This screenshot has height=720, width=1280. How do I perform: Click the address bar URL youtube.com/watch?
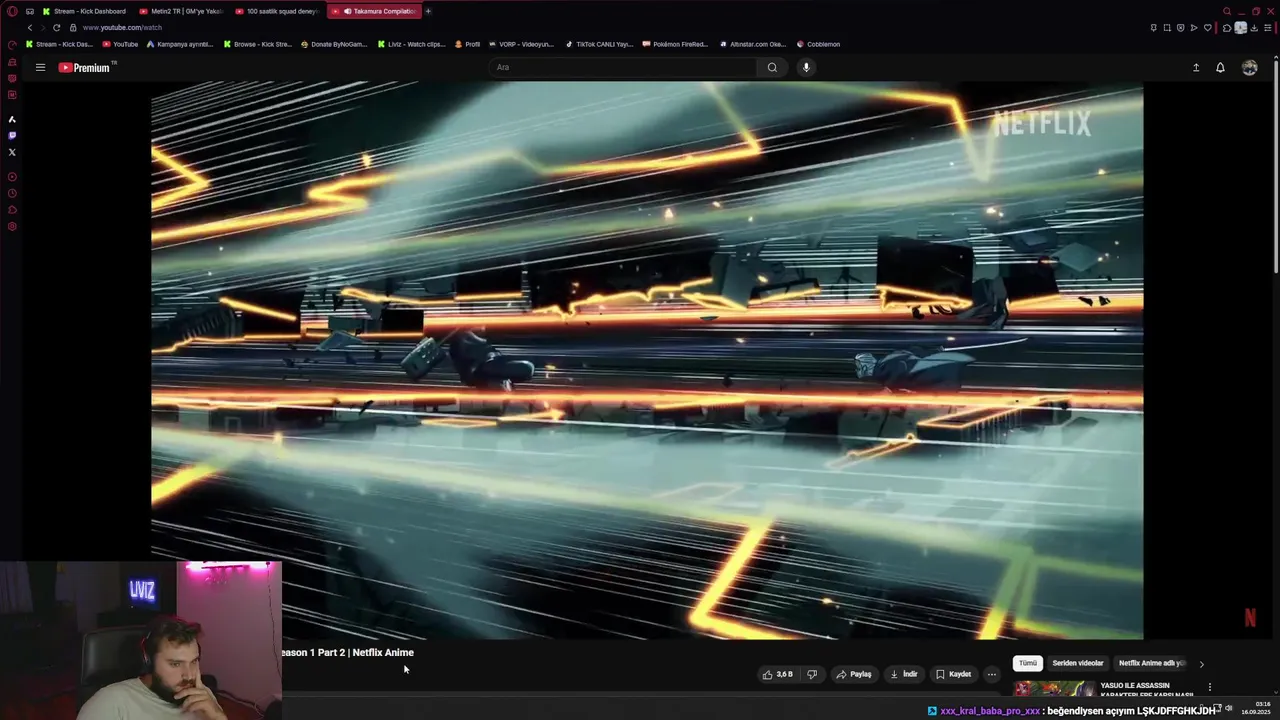[123, 28]
